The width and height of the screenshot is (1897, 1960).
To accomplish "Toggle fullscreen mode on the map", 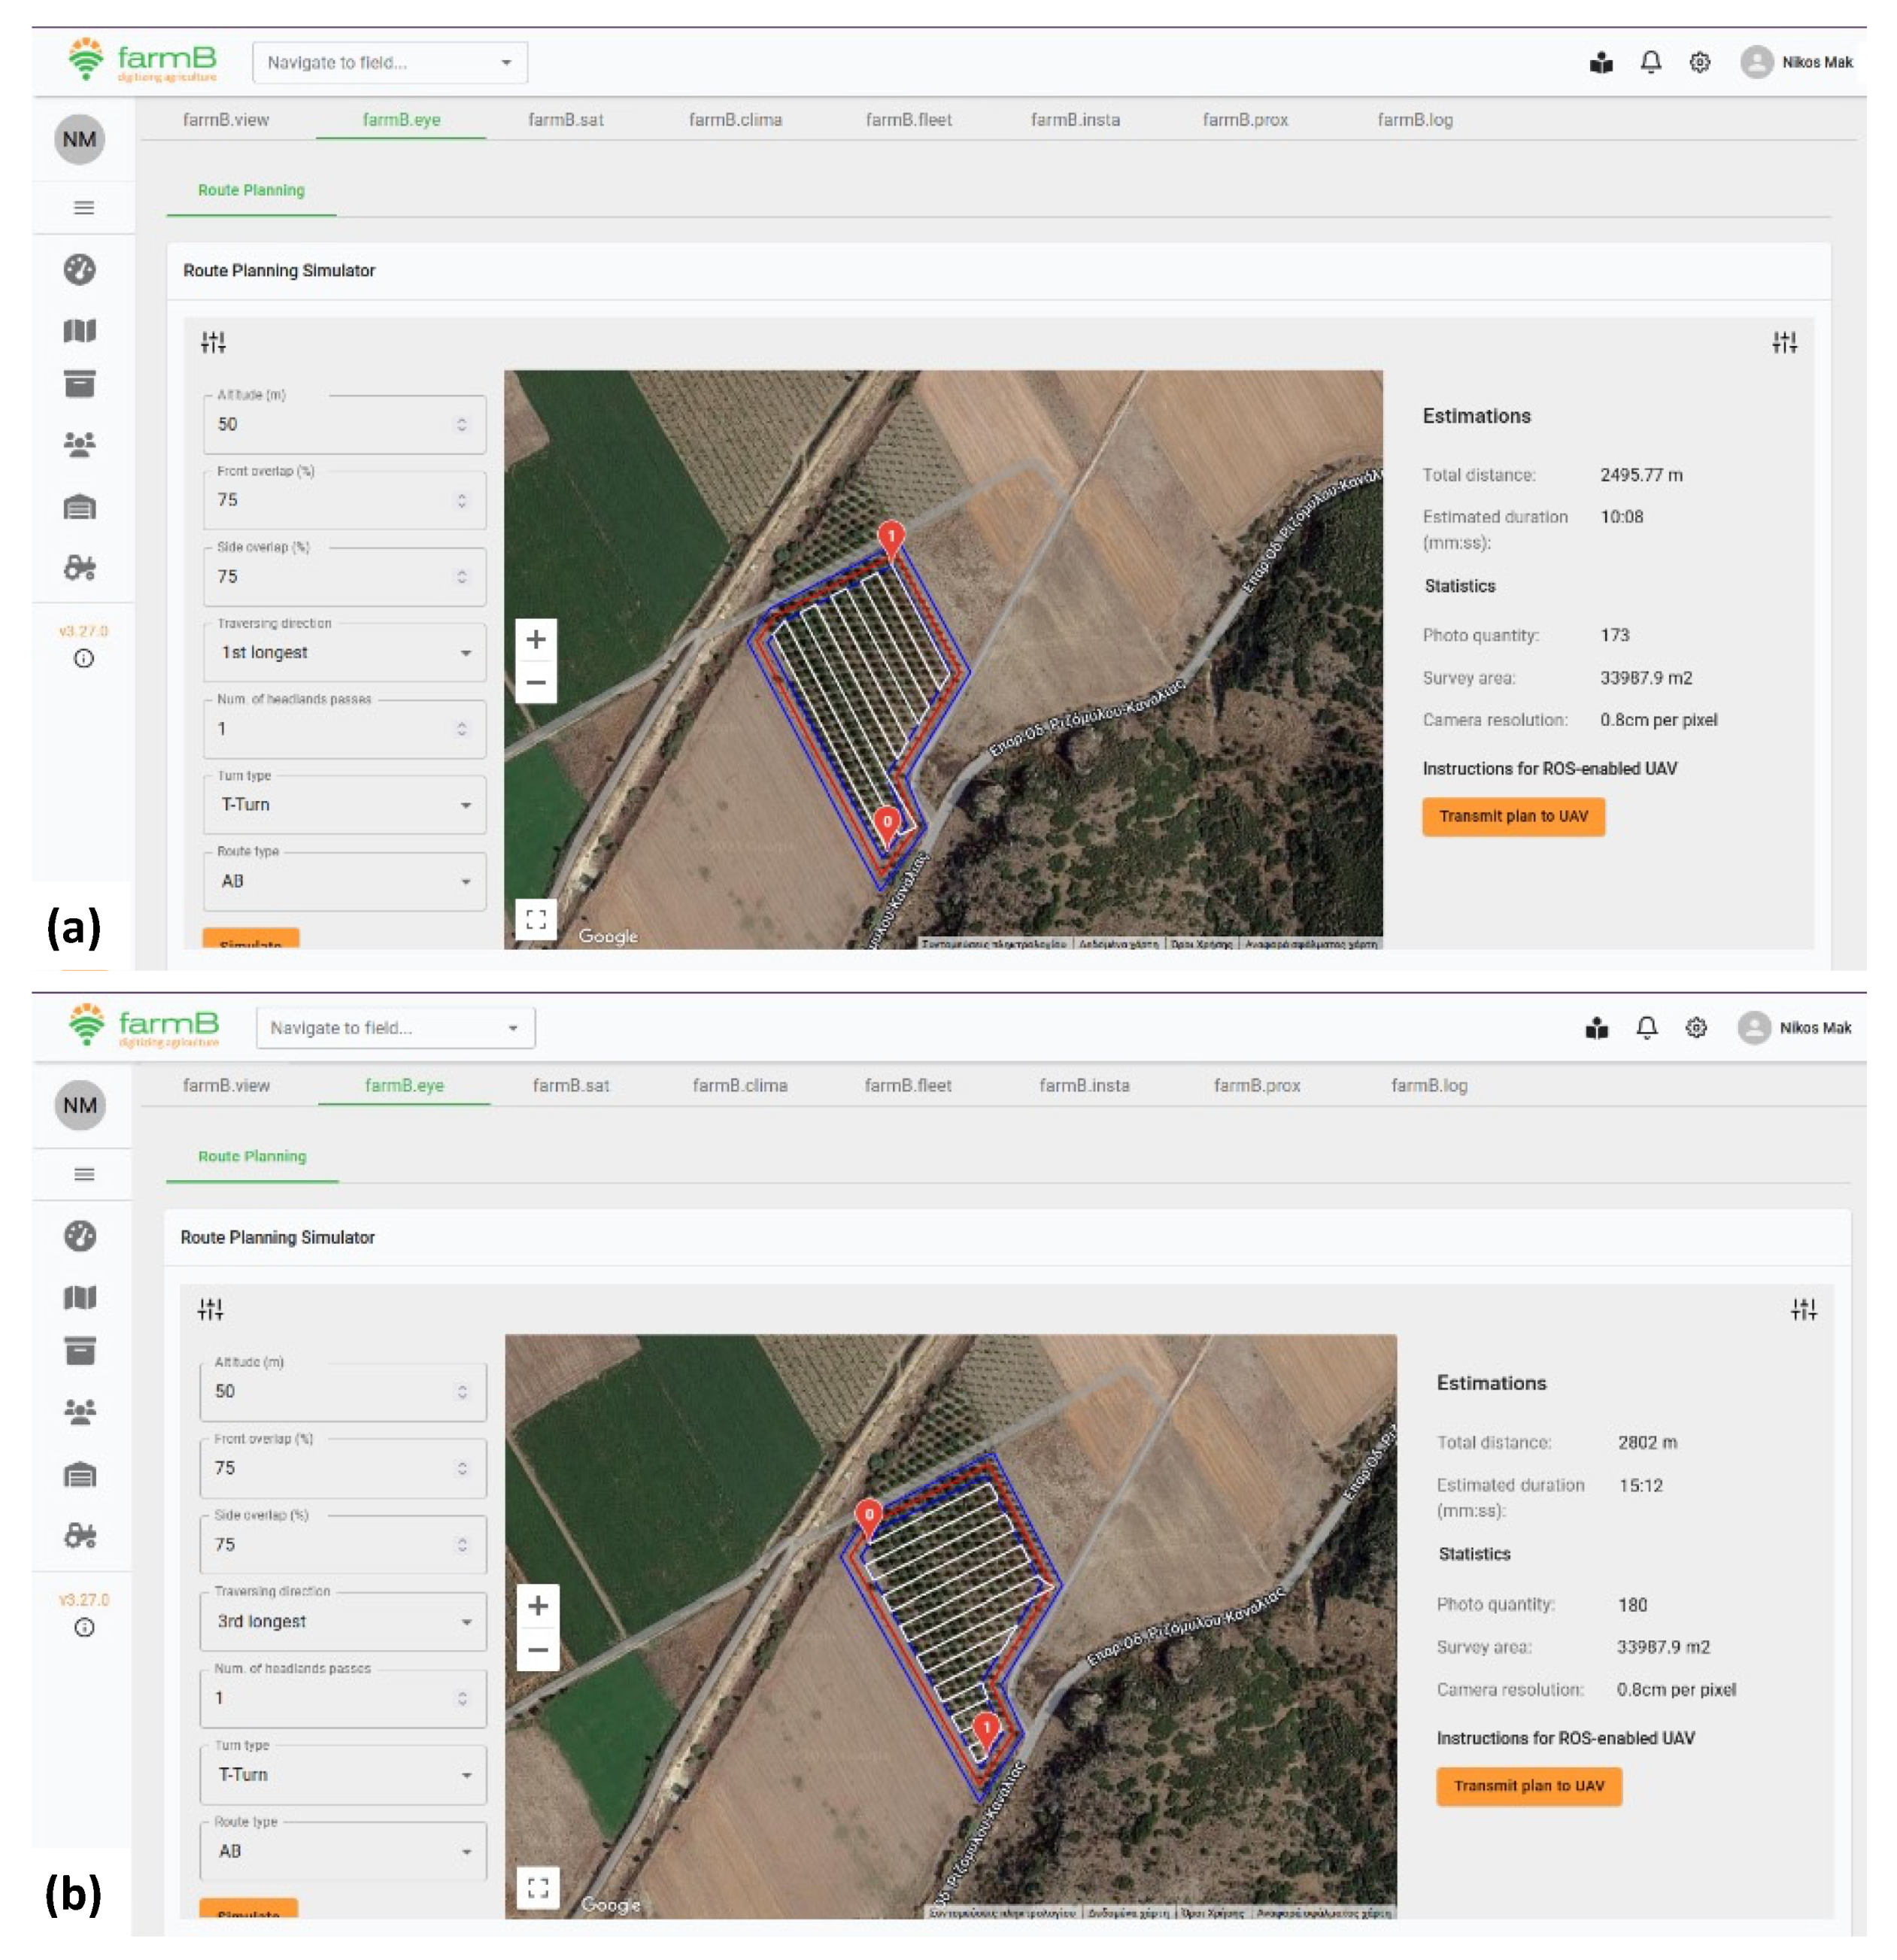I will coord(536,921).
